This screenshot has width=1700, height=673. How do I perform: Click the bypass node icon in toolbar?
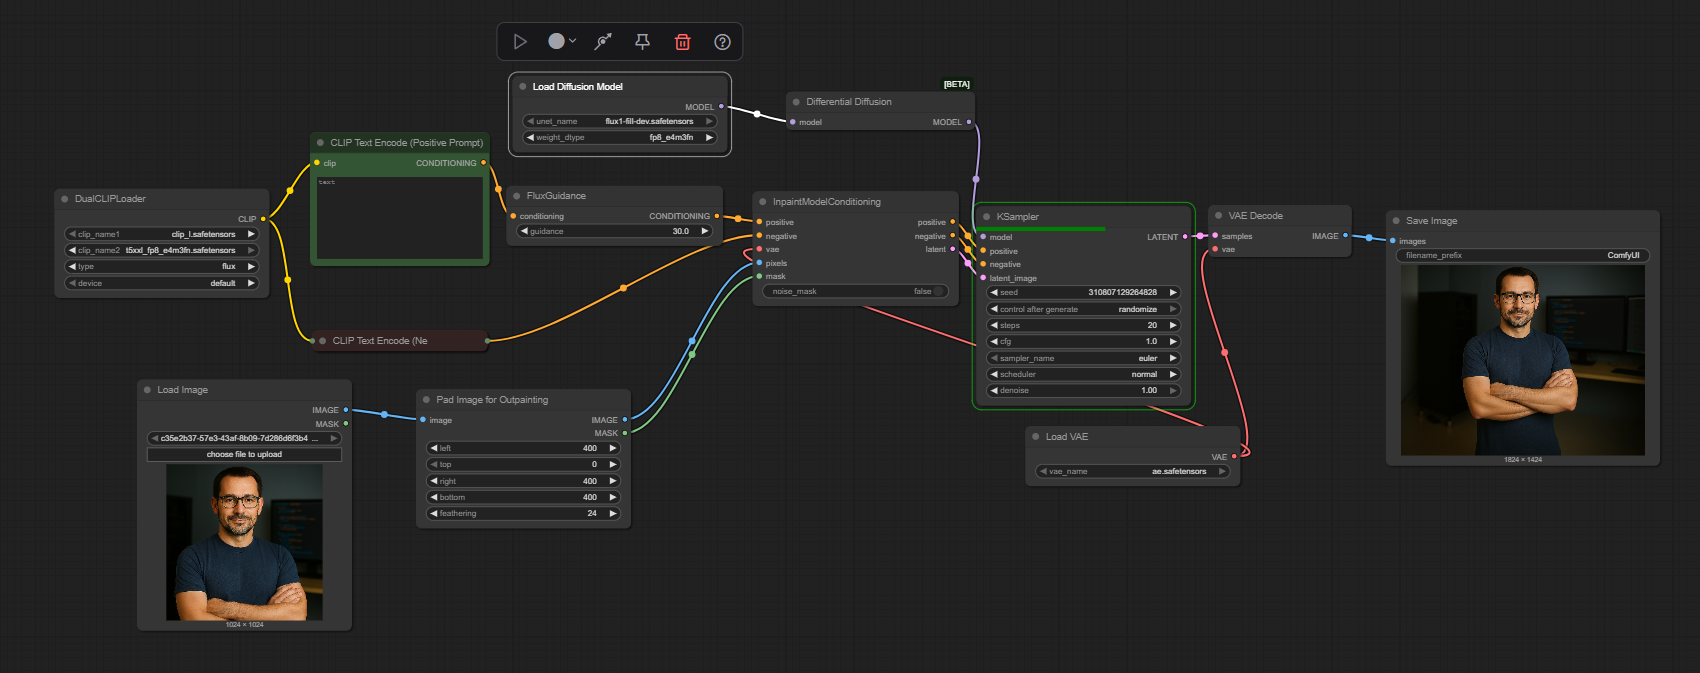[x=603, y=42]
